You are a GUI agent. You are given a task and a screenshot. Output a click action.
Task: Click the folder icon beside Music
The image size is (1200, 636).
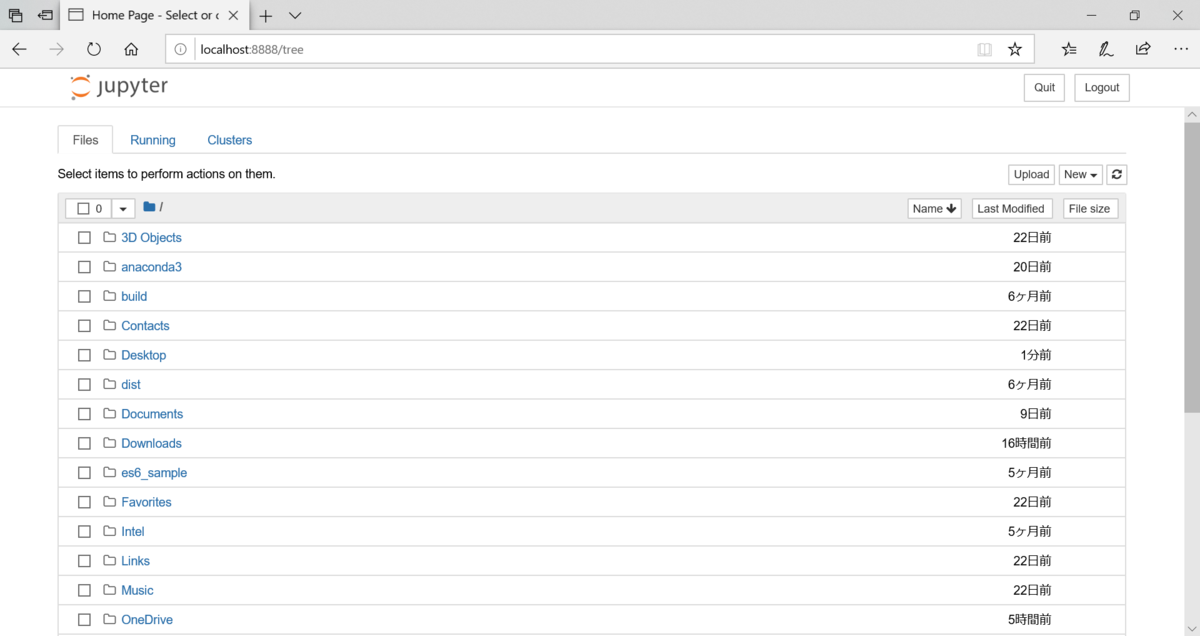(110, 590)
